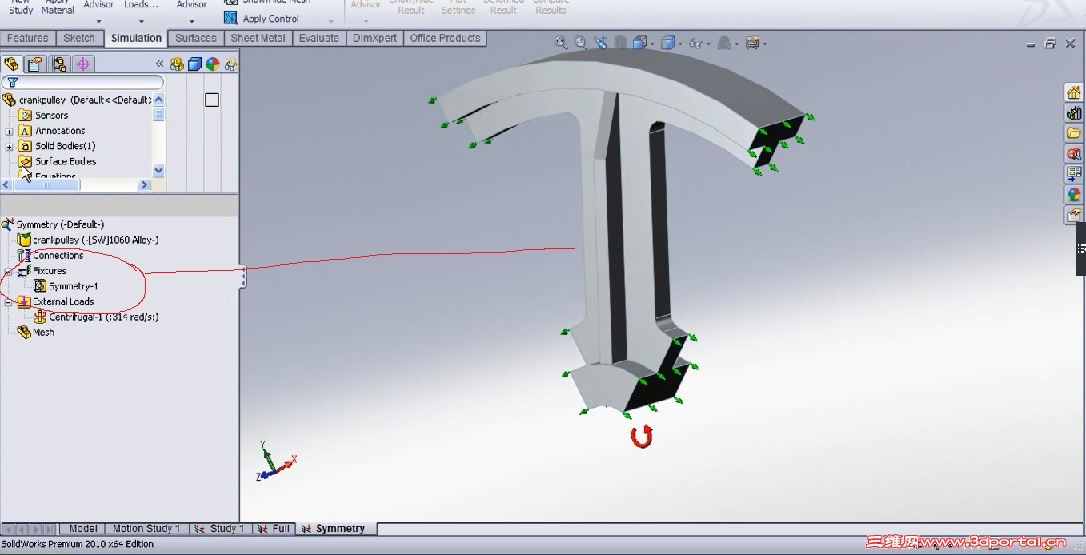Click the feature tree scroll up arrow
Image resolution: width=1086 pixels, height=555 pixels.
(159, 100)
